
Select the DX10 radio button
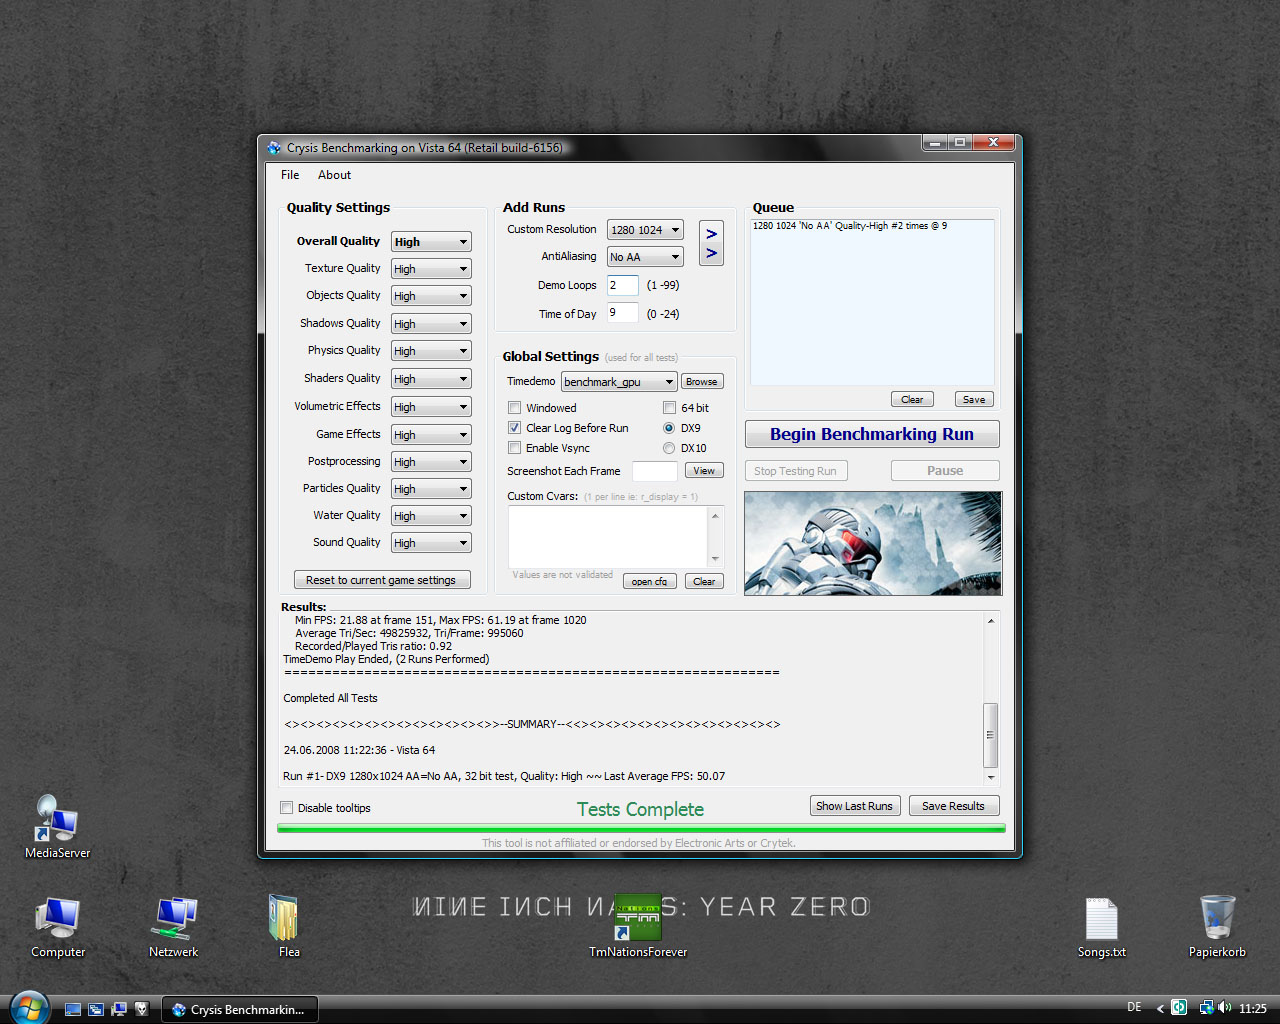669,448
